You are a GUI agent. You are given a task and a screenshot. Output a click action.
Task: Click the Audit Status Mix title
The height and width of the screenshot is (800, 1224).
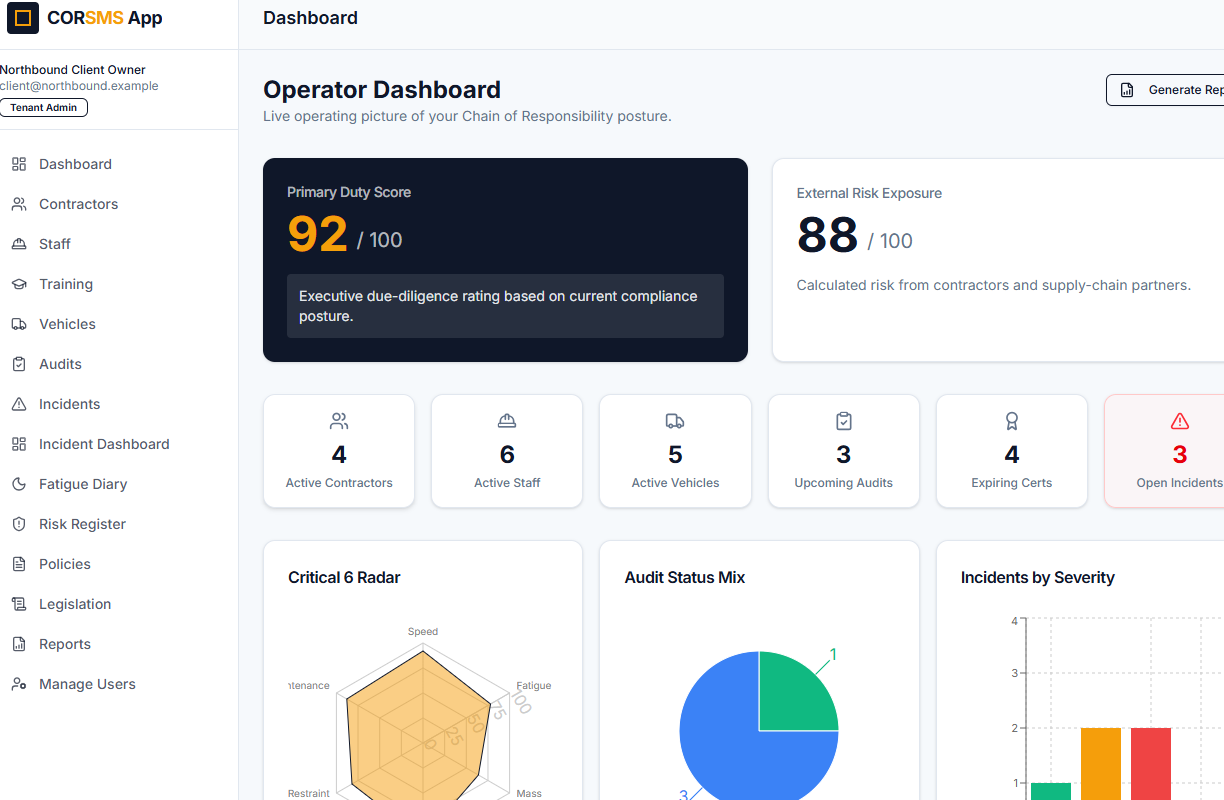point(684,577)
